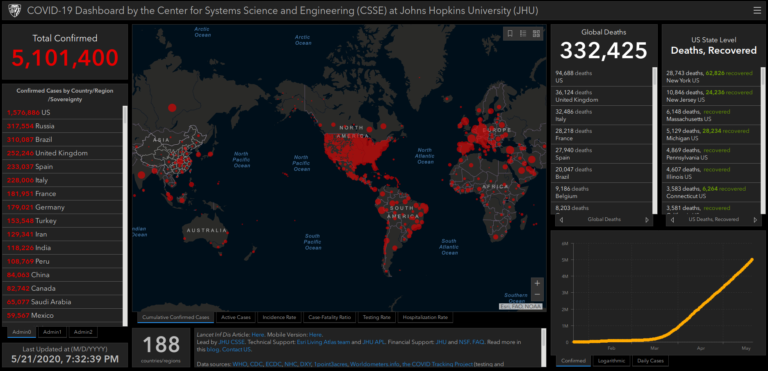768x371 pixels.
Task: Switch chart to Daily Cases
Action: point(650,361)
